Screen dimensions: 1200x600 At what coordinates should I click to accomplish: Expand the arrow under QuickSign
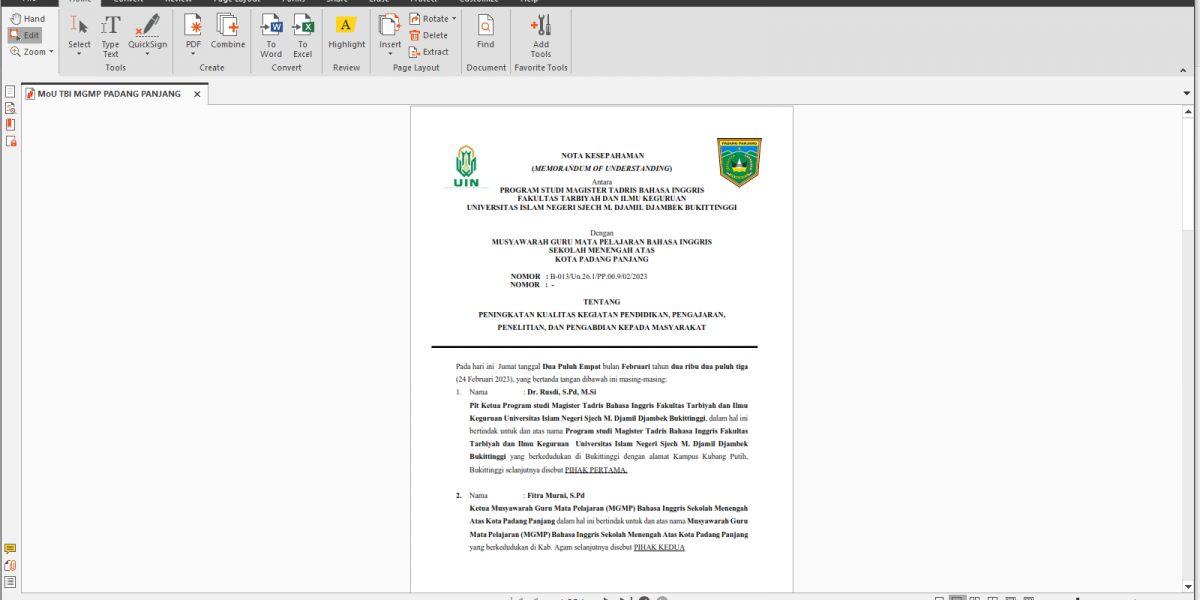coord(148,54)
